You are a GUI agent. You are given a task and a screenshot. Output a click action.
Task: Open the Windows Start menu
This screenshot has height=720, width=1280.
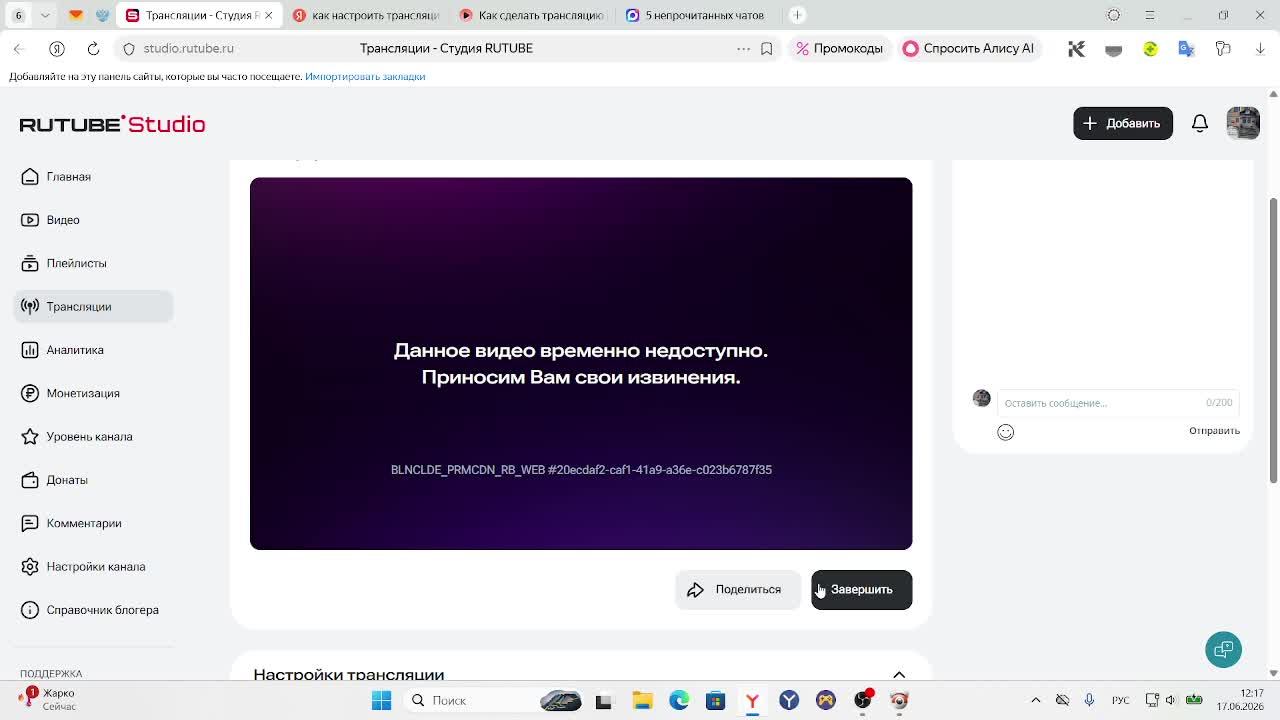pos(381,701)
